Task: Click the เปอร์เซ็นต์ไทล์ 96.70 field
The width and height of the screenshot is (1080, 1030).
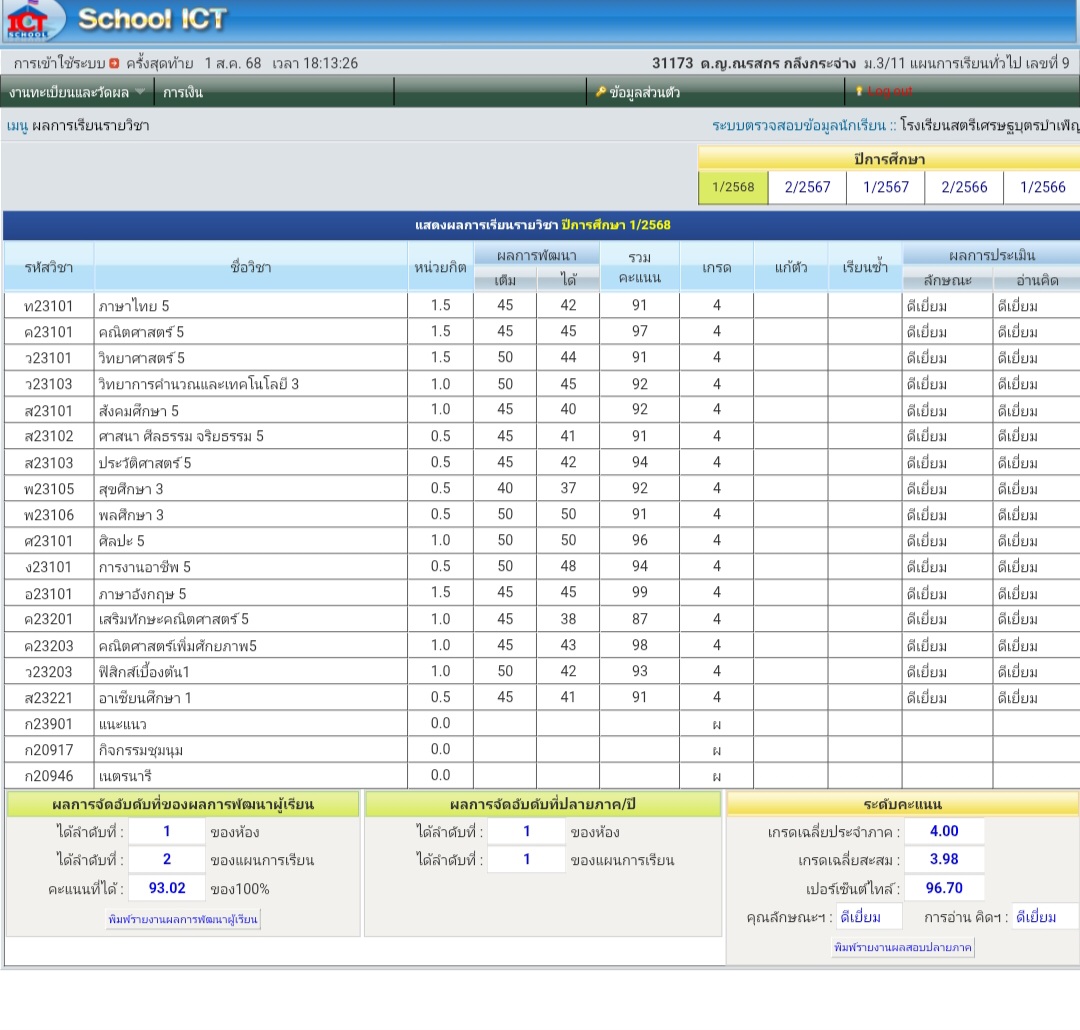Action: tap(944, 887)
